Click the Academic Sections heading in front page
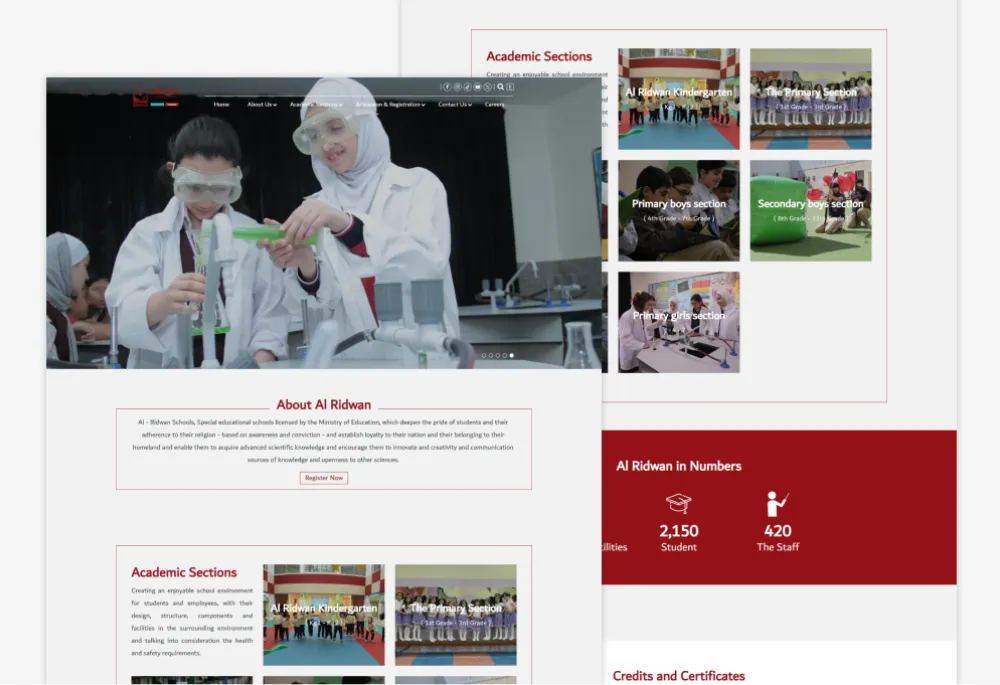 (184, 572)
